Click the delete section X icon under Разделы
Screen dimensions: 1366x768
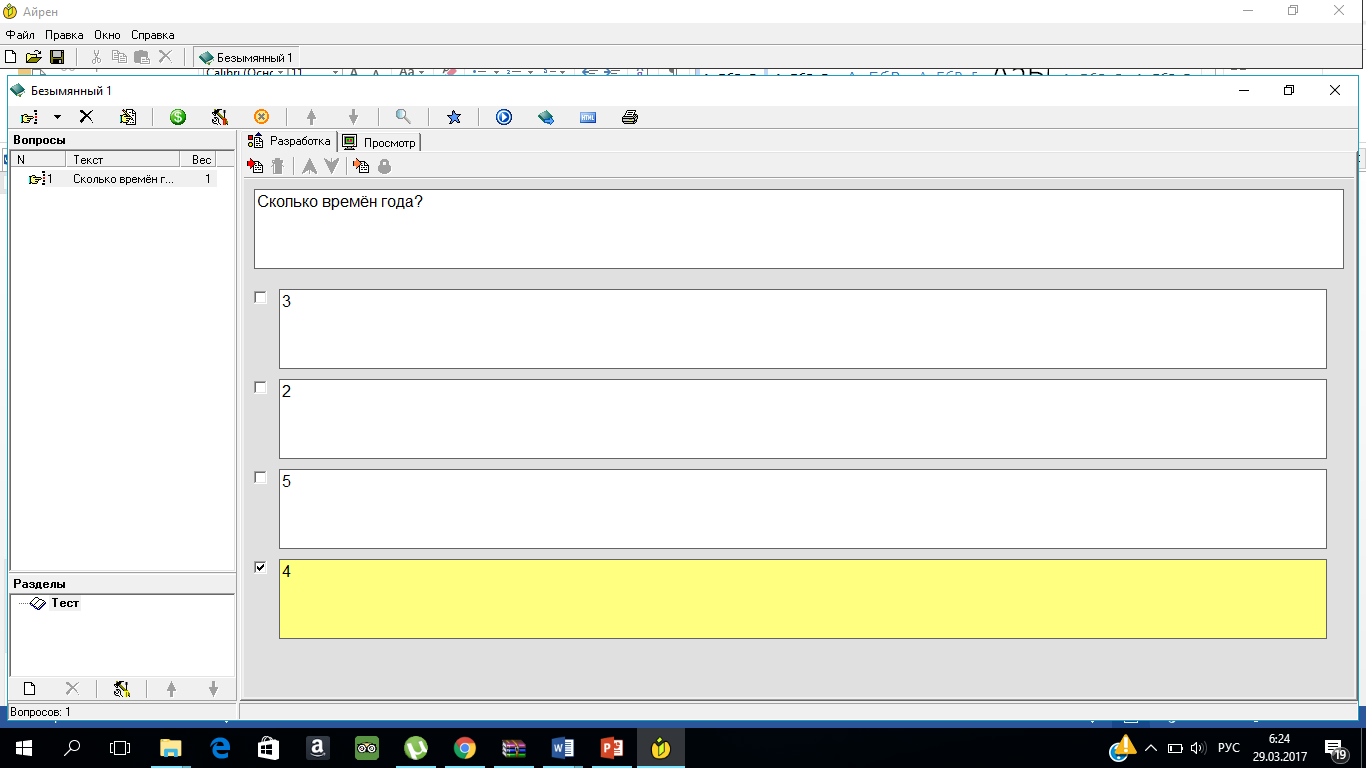(x=72, y=688)
